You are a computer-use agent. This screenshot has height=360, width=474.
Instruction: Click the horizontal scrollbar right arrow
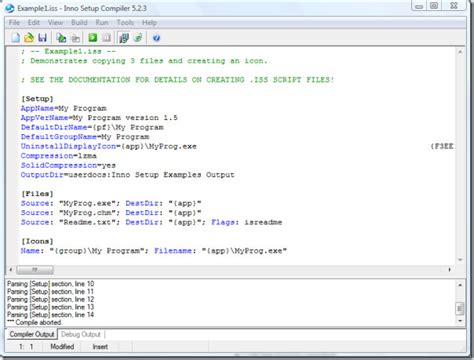pyautogui.click(x=449, y=269)
